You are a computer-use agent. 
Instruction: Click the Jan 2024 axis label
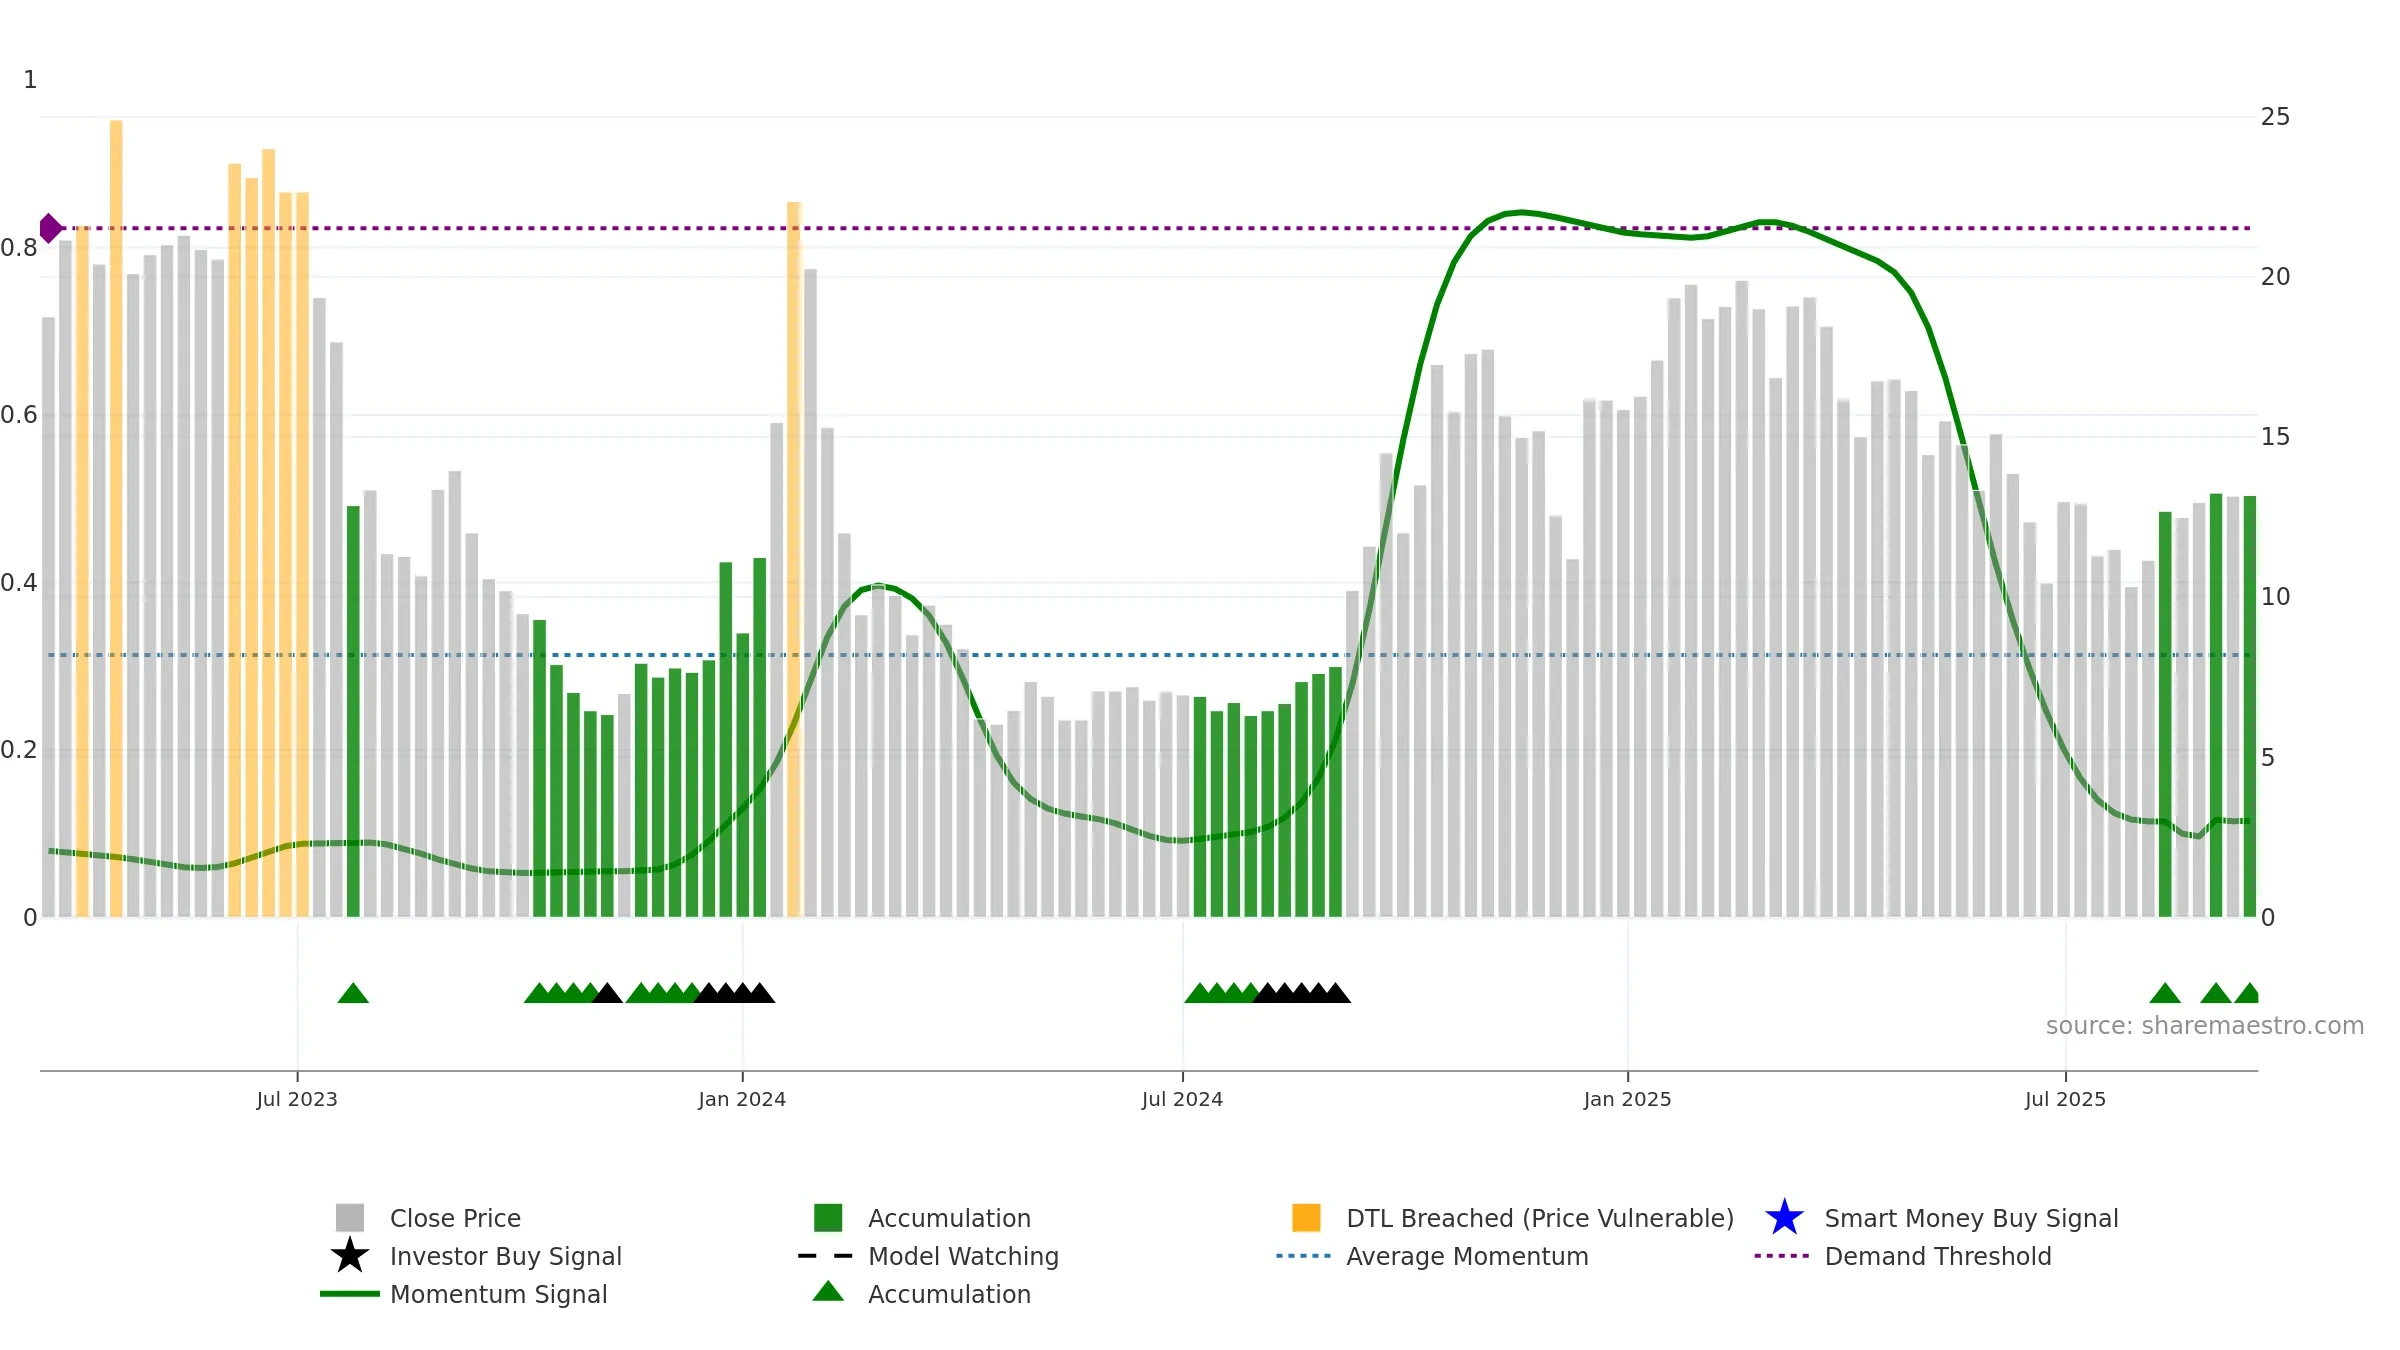(742, 1100)
